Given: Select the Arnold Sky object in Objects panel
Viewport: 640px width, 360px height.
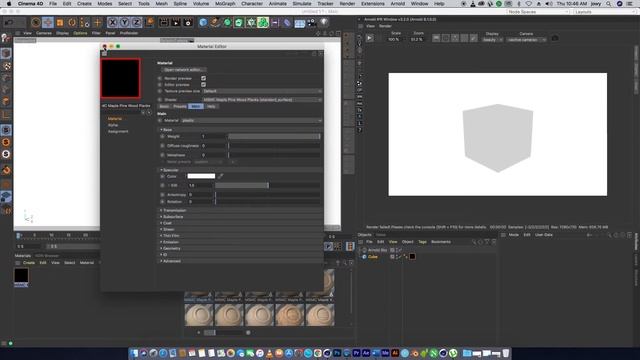Looking at the screenshot, I should click(x=377, y=250).
